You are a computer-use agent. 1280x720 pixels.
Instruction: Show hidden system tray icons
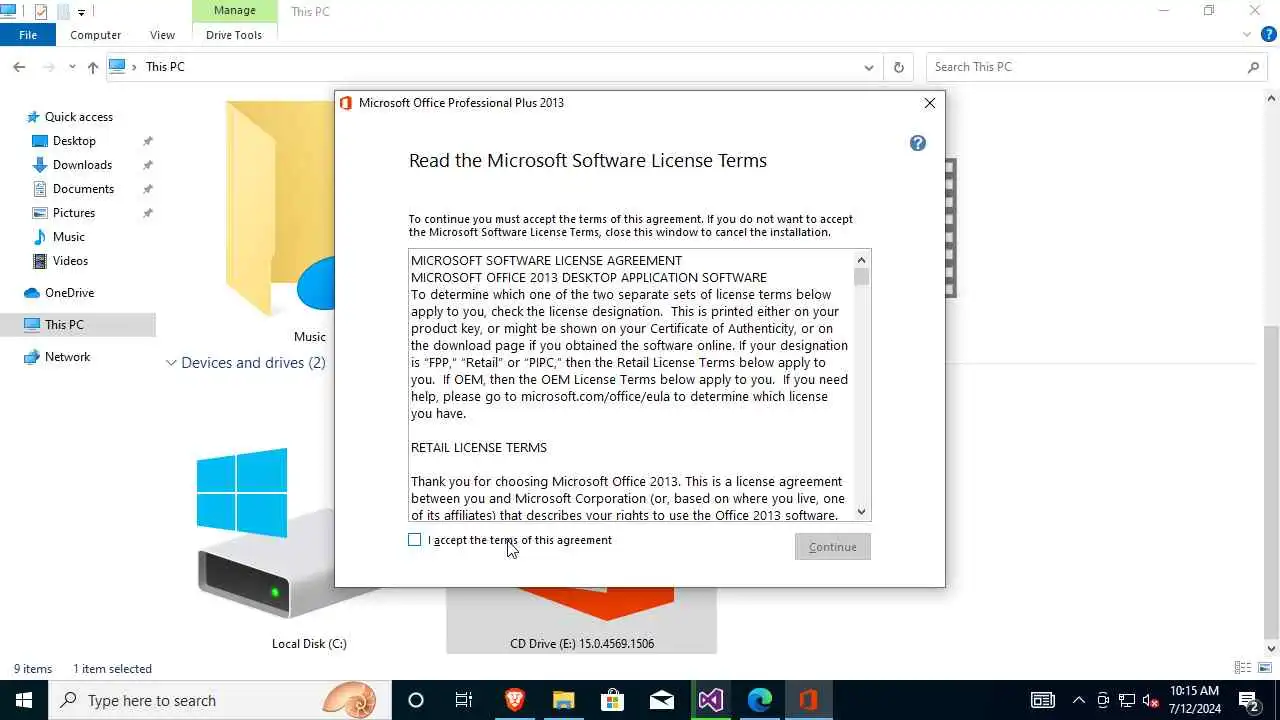1079,700
